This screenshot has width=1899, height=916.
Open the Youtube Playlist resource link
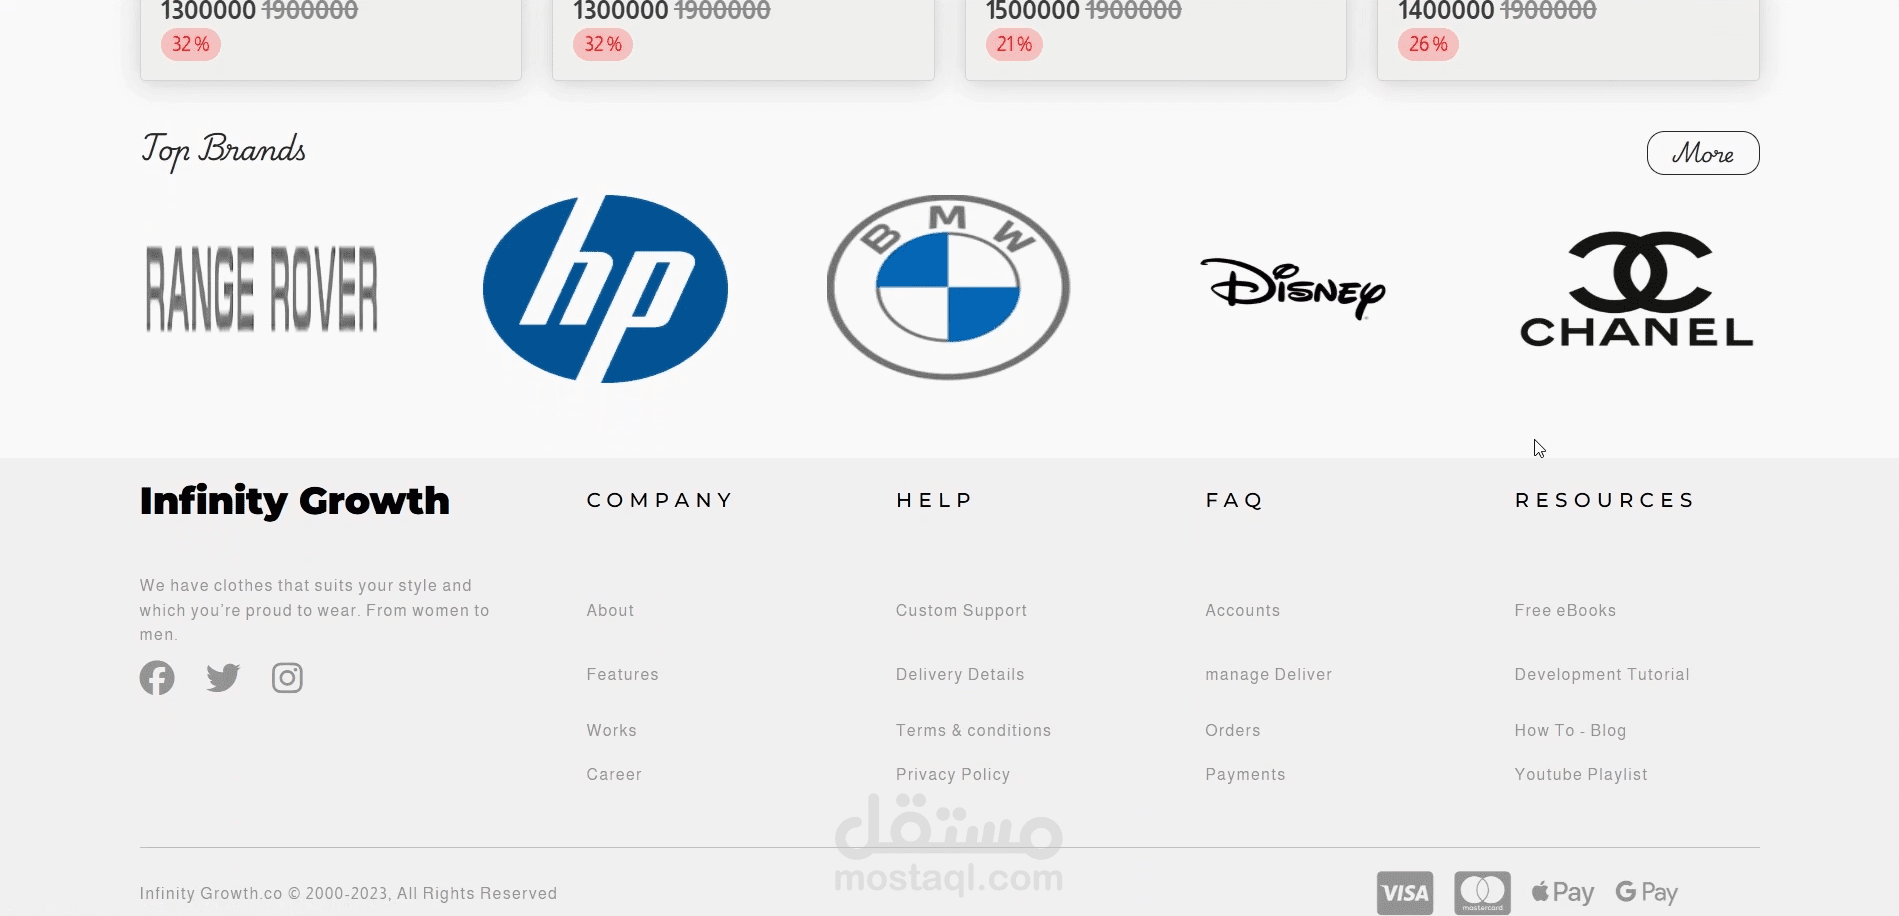(x=1581, y=774)
